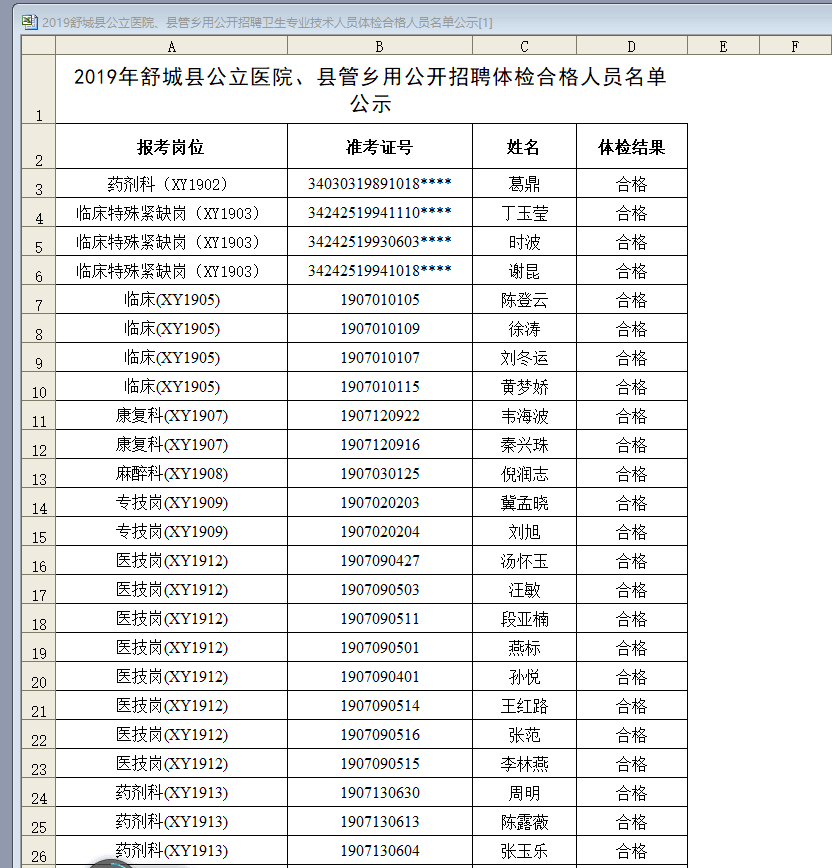Select the 康复科(XY1907) cell in row 12
The width and height of the screenshot is (832, 868).
172,445
